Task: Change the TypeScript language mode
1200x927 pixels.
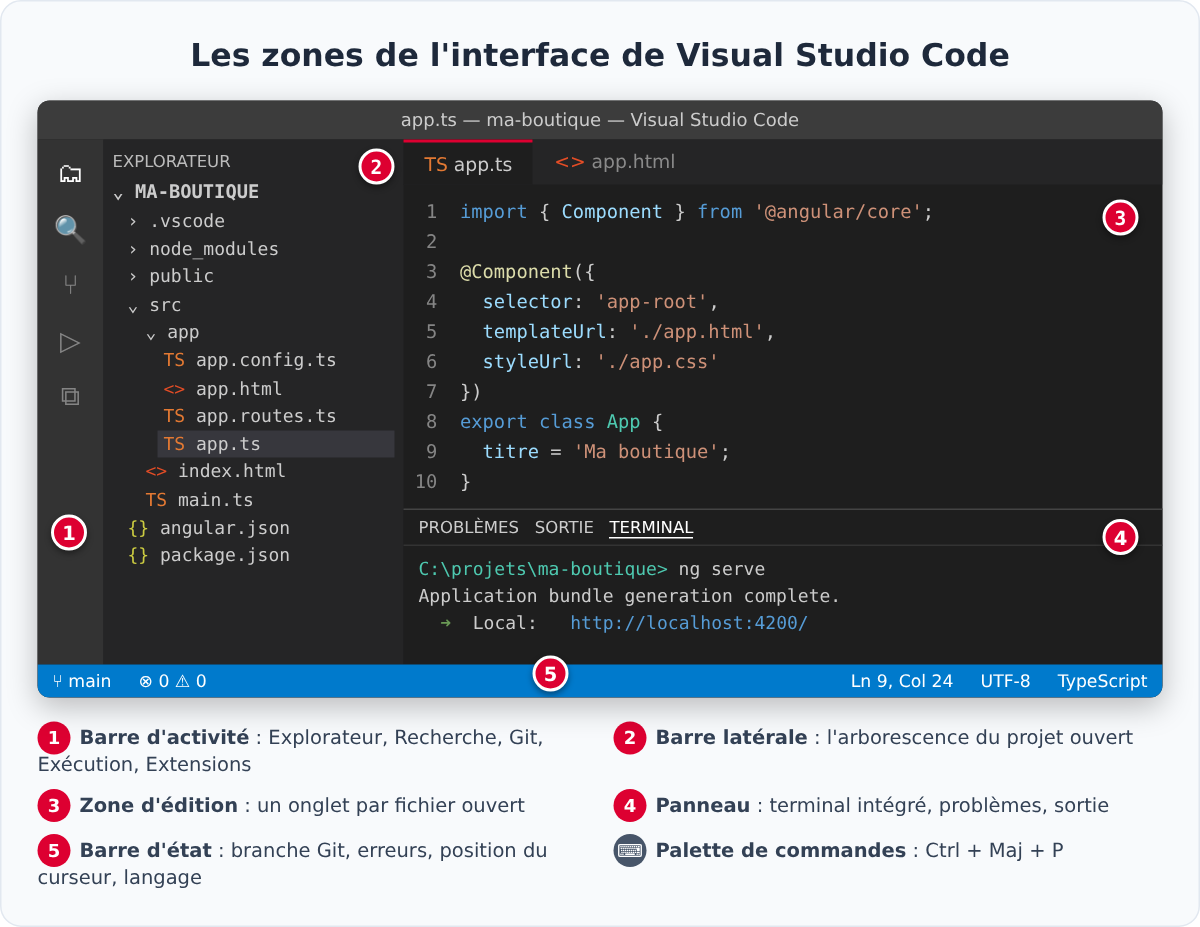Action: click(x=1103, y=681)
